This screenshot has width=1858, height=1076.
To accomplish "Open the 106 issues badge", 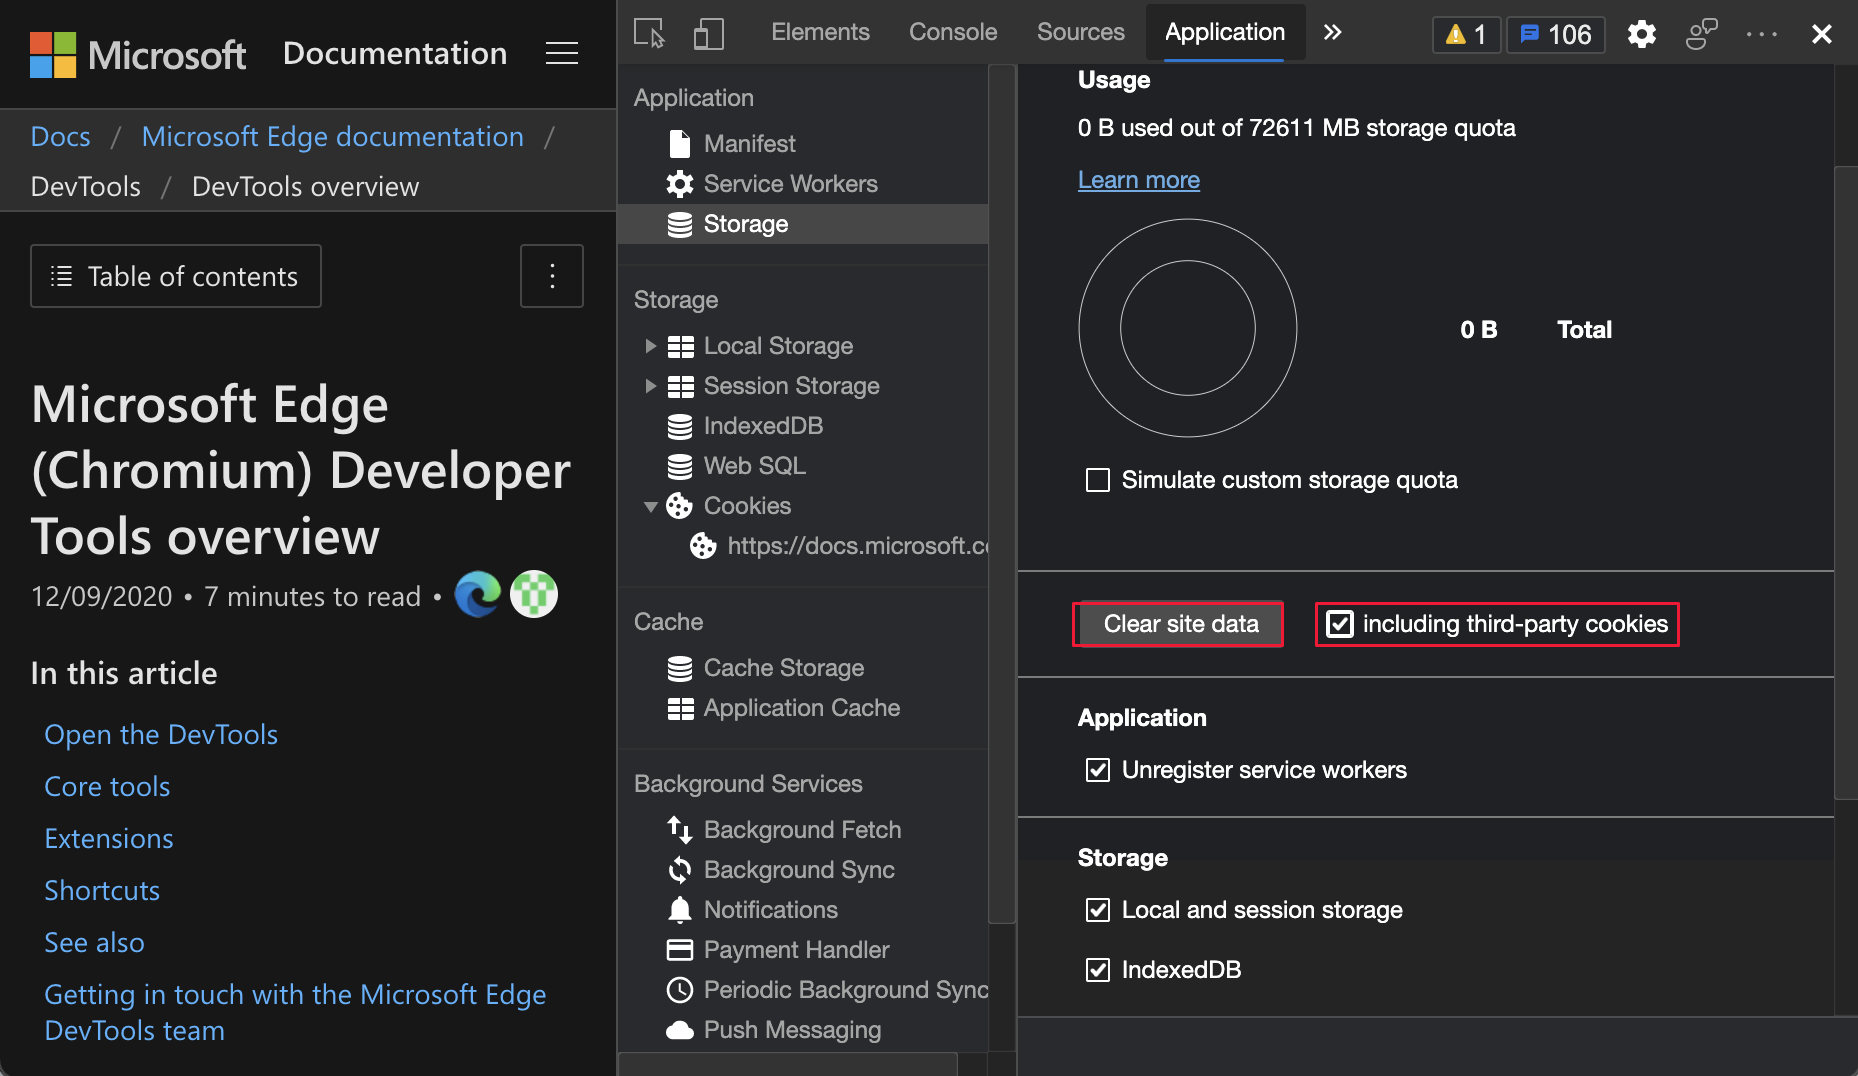I will [x=1555, y=34].
